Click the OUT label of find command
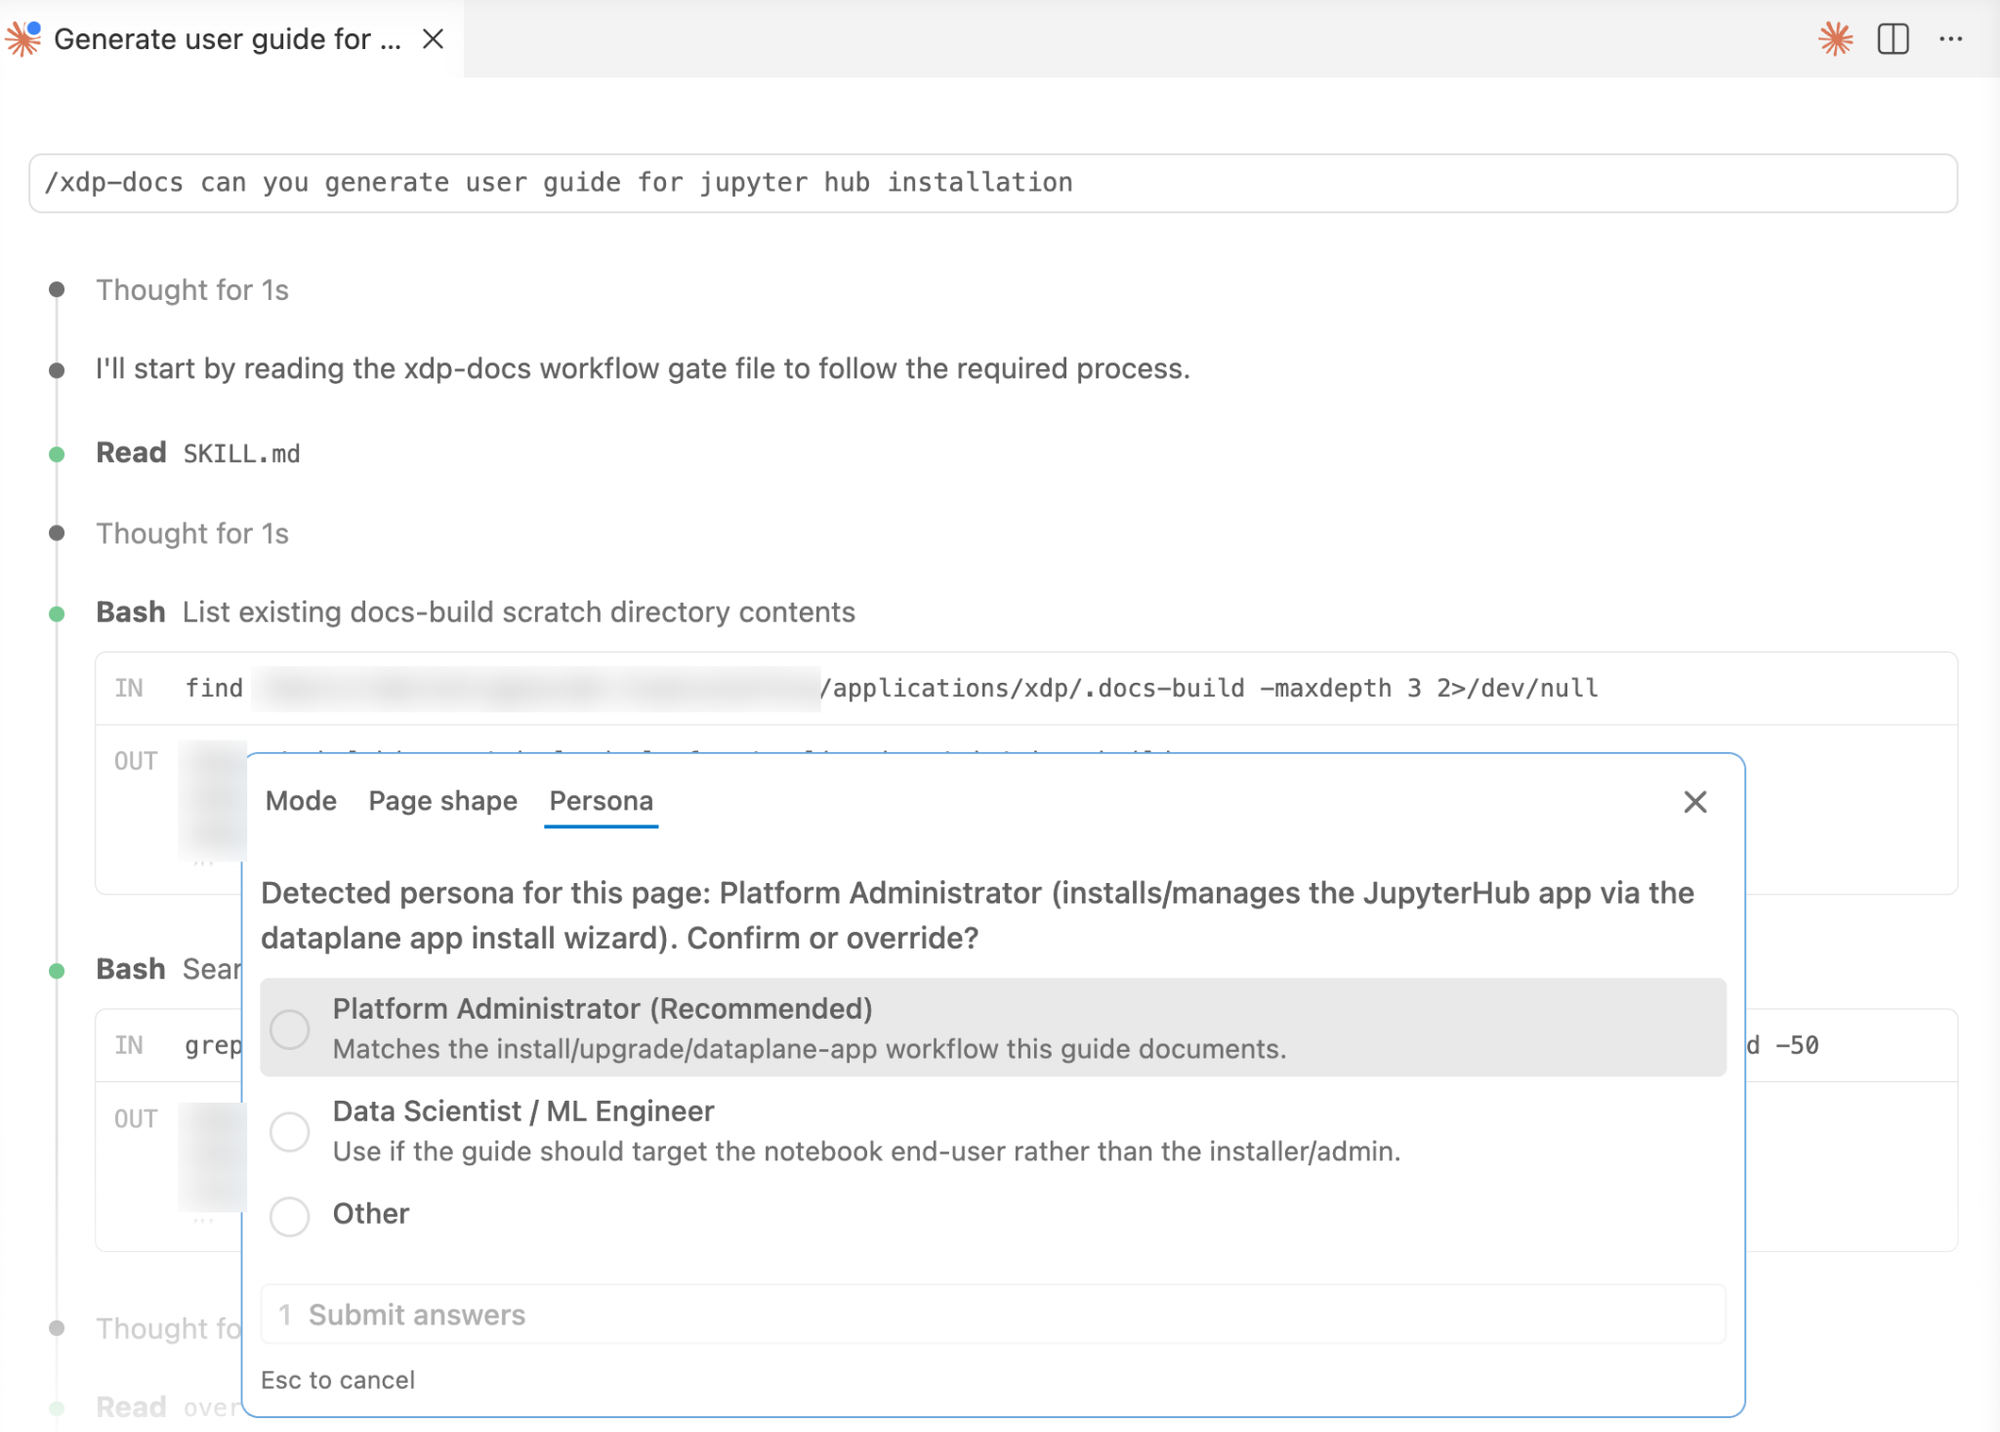This screenshot has height=1432, width=2000. pos(136,761)
